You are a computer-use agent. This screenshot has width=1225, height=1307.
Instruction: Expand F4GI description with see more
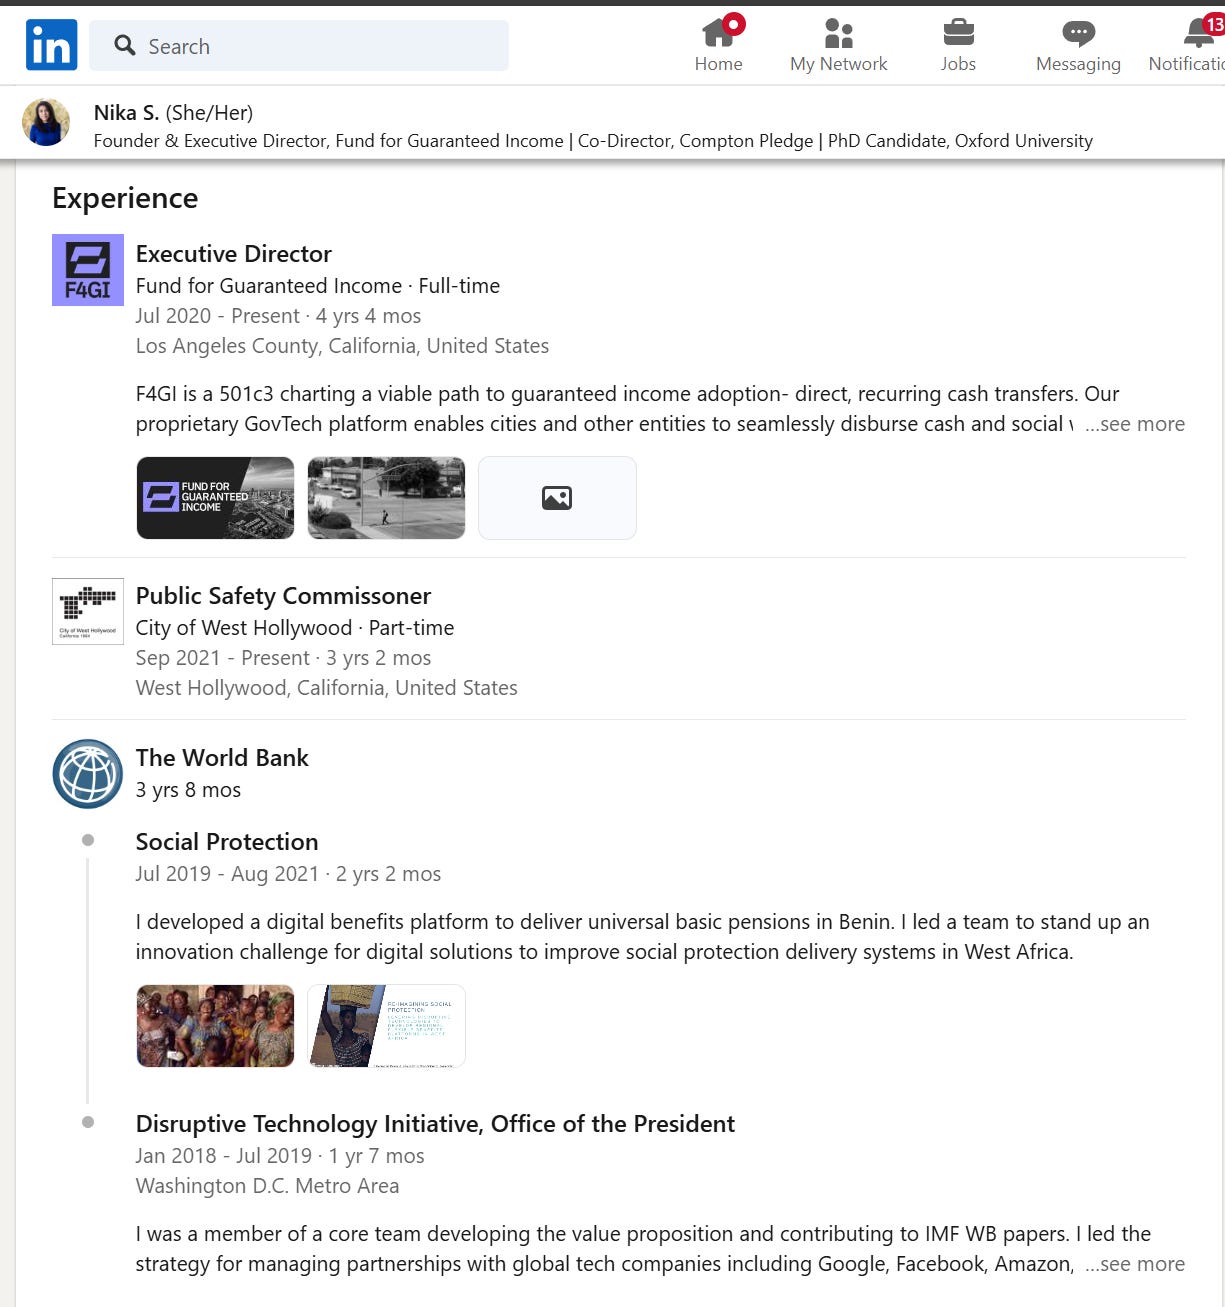(x=1135, y=424)
